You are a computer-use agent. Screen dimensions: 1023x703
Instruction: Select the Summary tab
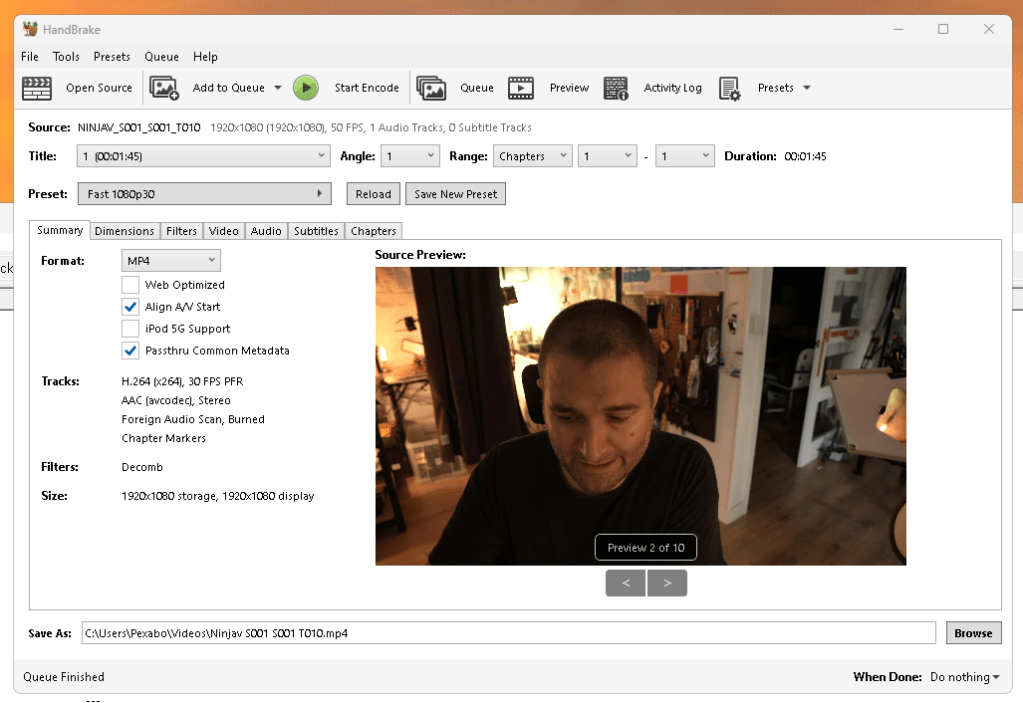pos(60,230)
